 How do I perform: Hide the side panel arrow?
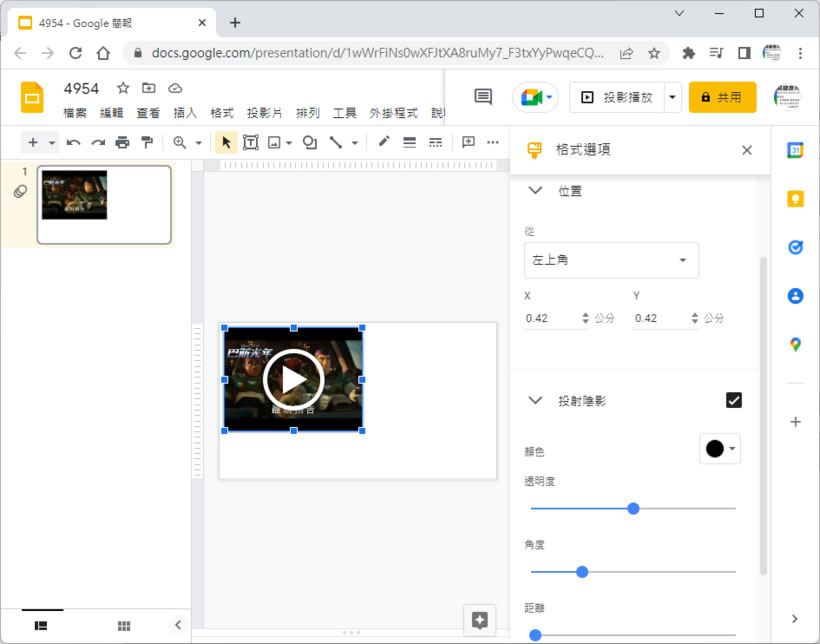pyautogui.click(x=795, y=619)
